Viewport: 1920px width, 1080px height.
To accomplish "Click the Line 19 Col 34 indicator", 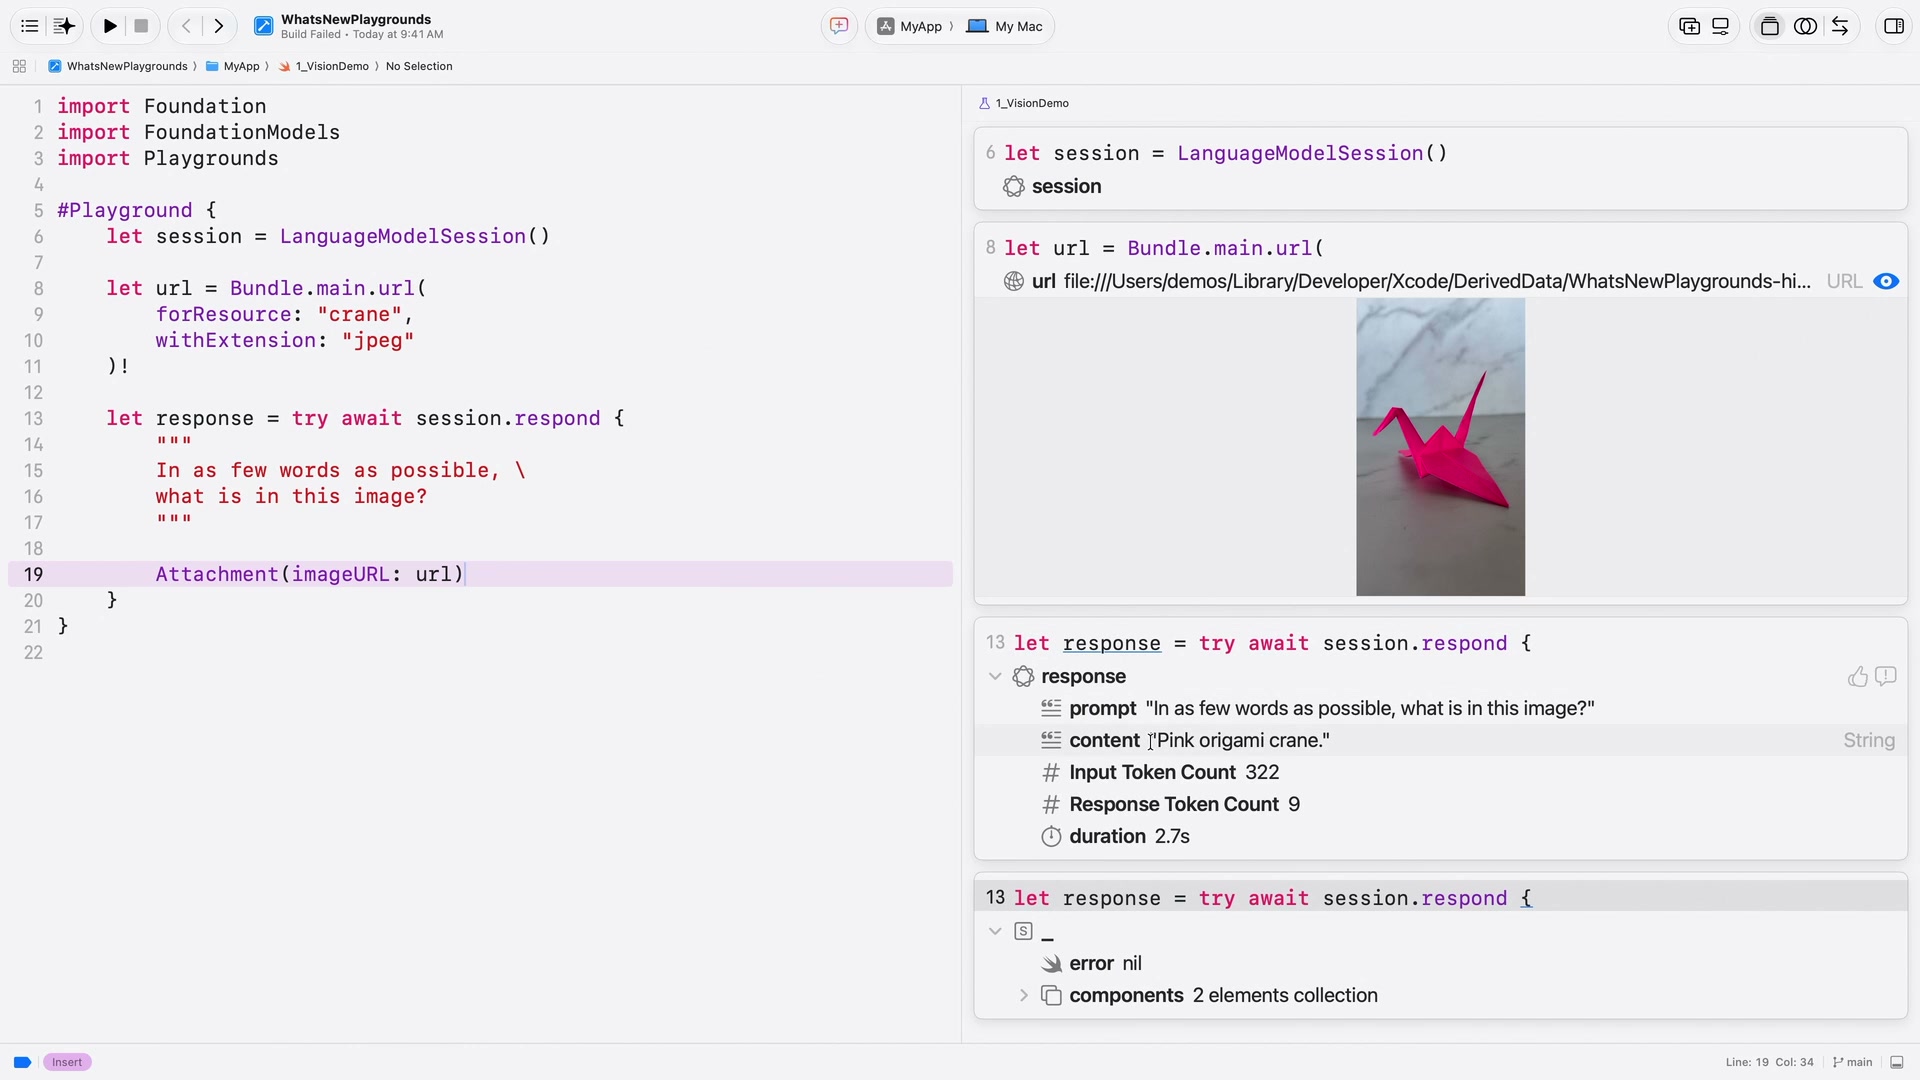I will [x=1769, y=1062].
